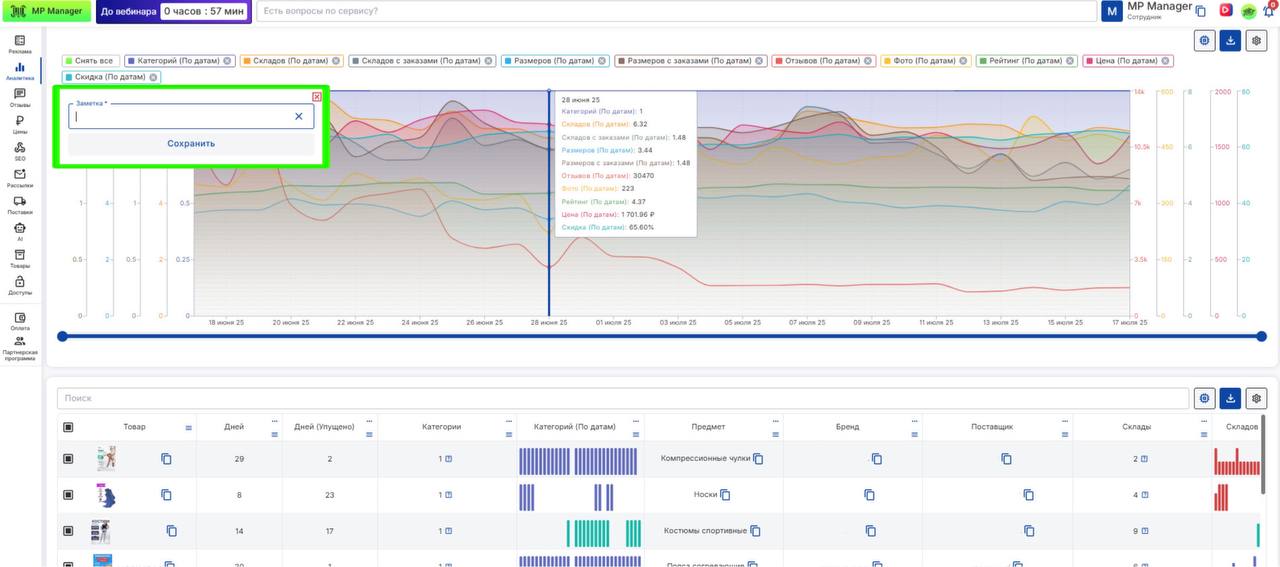Toggle the Снять все series chip
Viewport: 1280px width, 567px height.
pos(89,61)
